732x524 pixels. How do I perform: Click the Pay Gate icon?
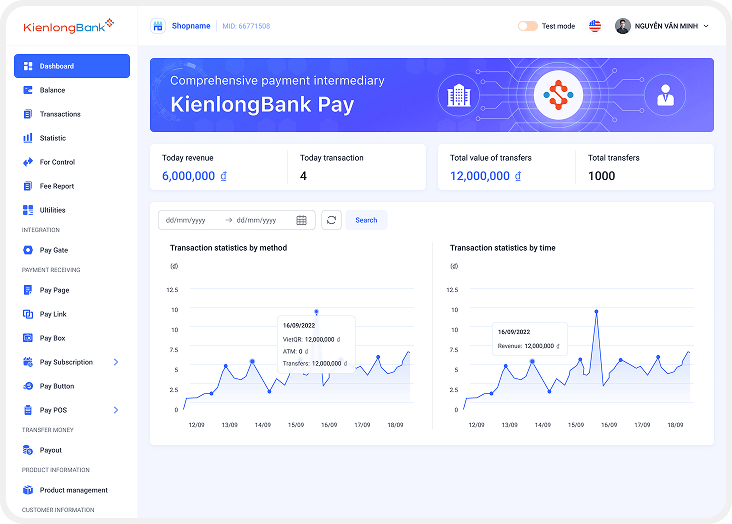point(28,250)
